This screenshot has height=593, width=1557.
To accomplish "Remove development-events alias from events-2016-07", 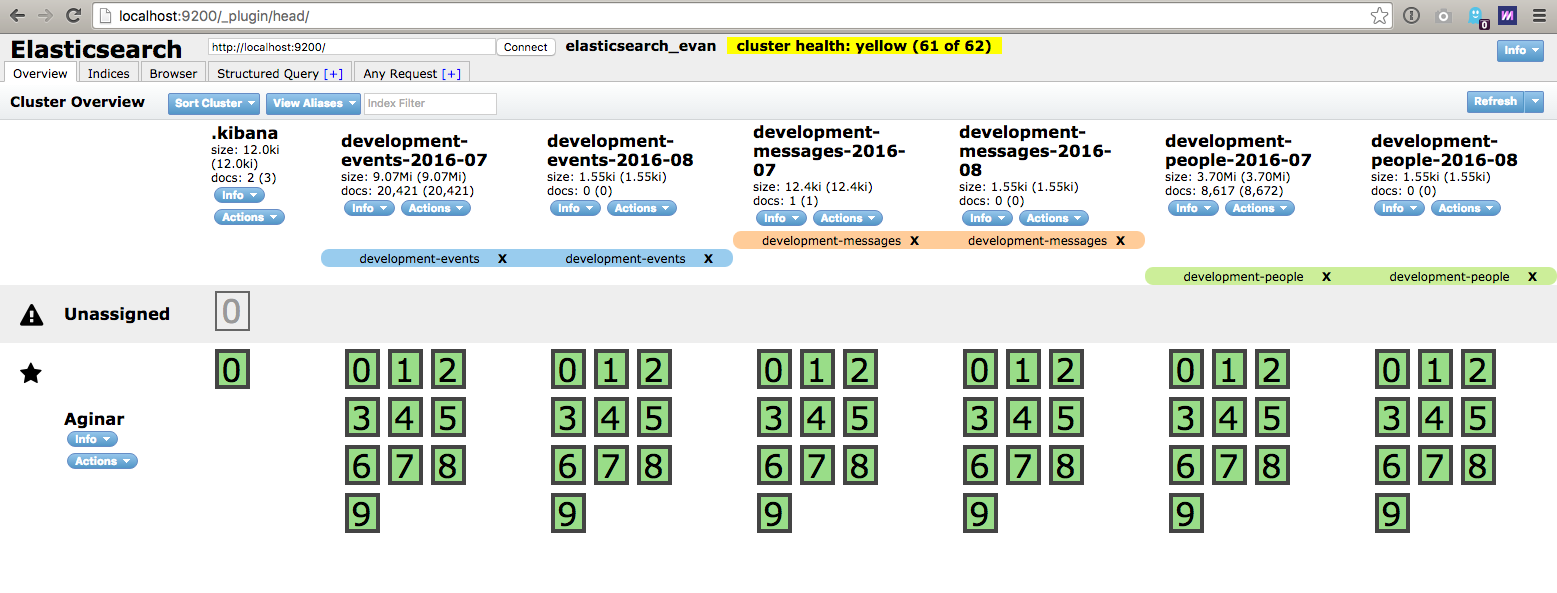I will [x=502, y=259].
